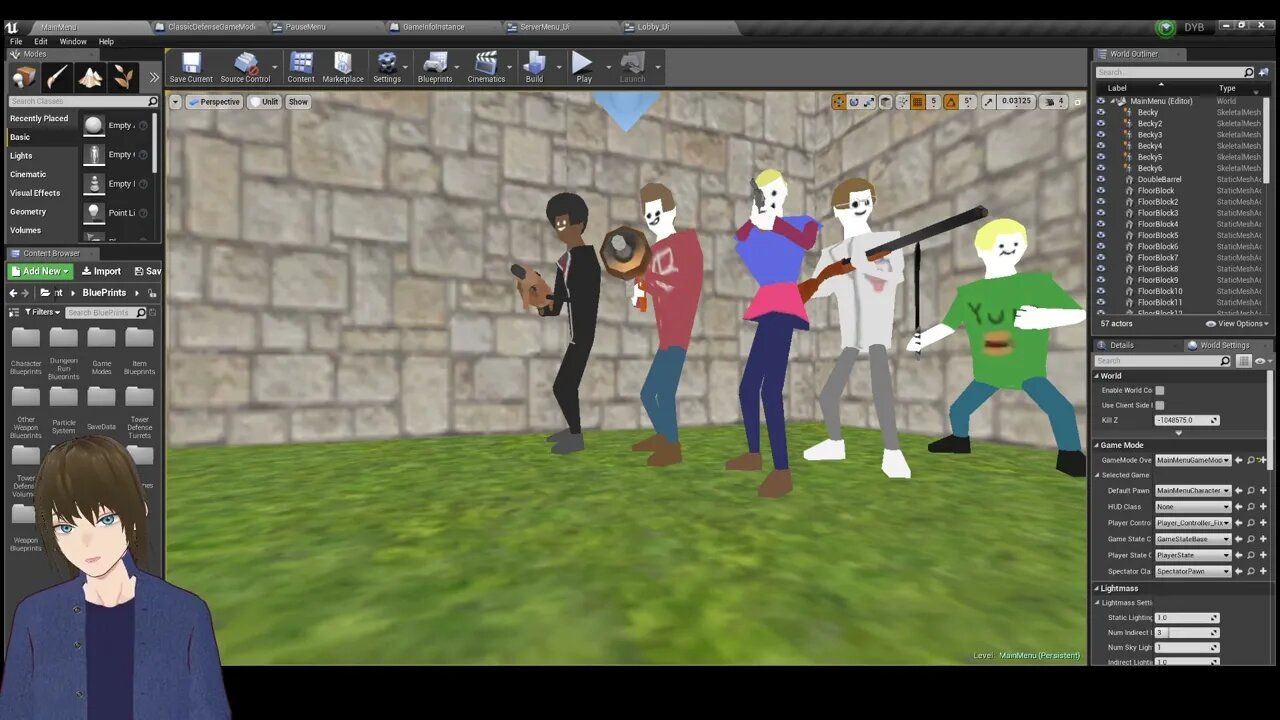Toggle rotation snapping icon

tap(951, 102)
